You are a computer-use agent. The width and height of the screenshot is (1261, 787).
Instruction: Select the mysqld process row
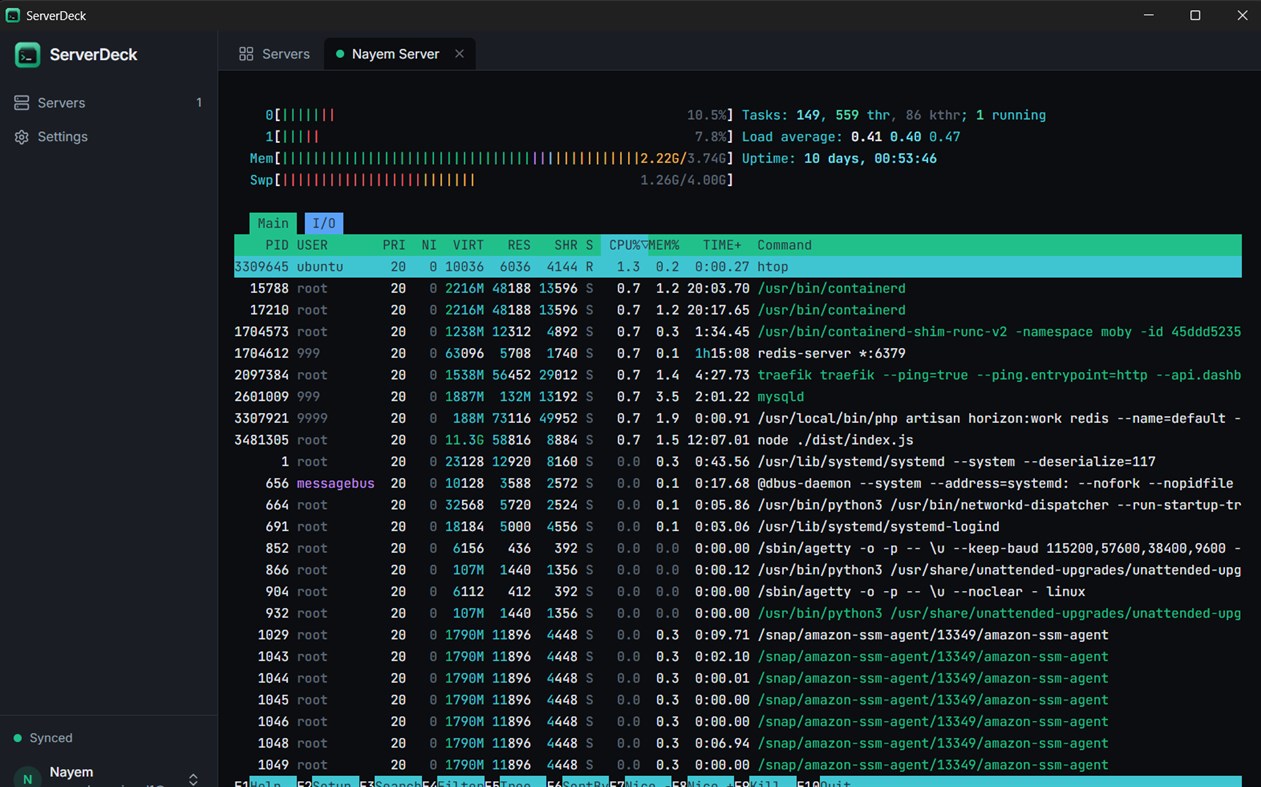(738, 397)
